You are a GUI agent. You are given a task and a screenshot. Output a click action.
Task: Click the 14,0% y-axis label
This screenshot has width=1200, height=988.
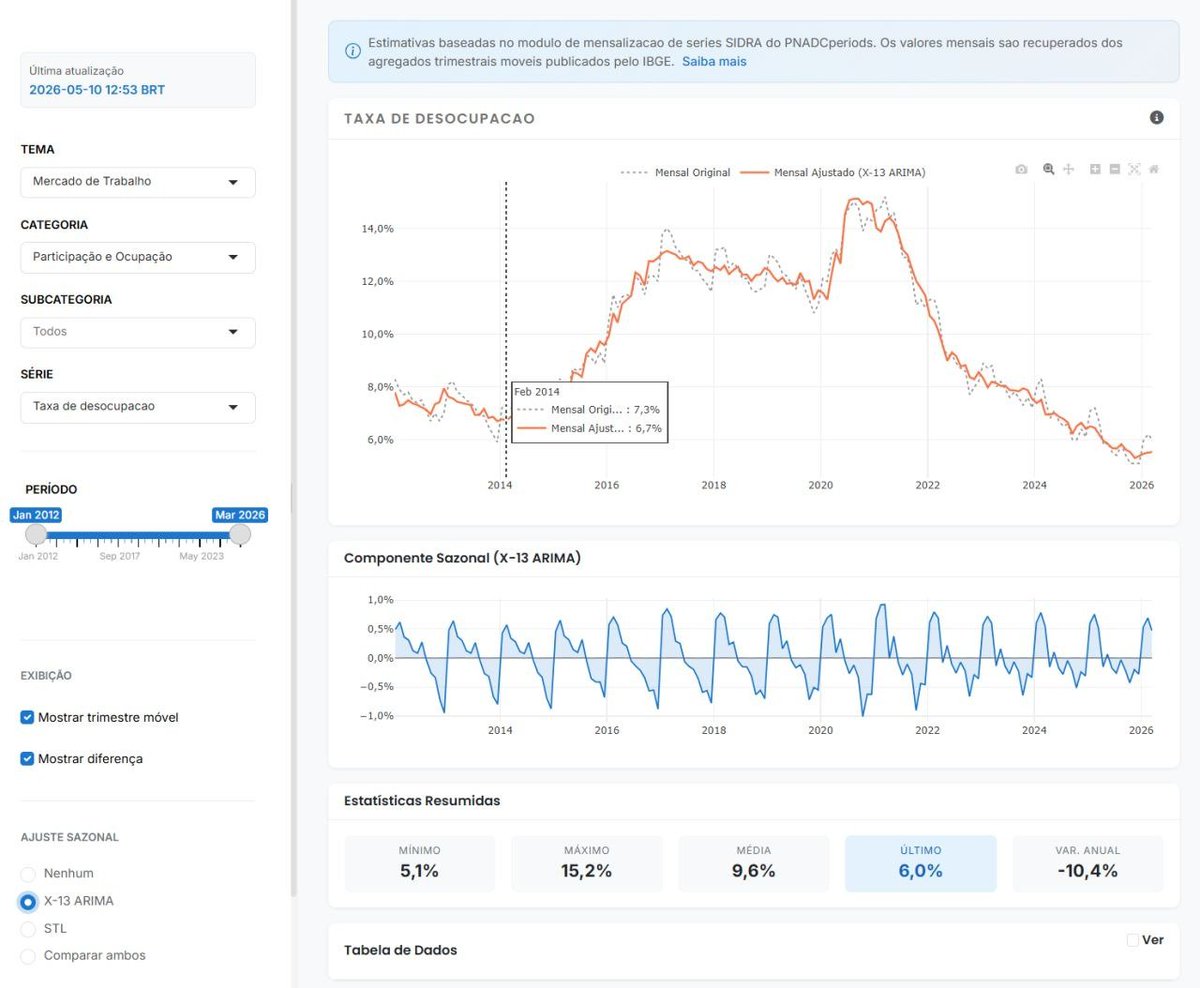378,228
